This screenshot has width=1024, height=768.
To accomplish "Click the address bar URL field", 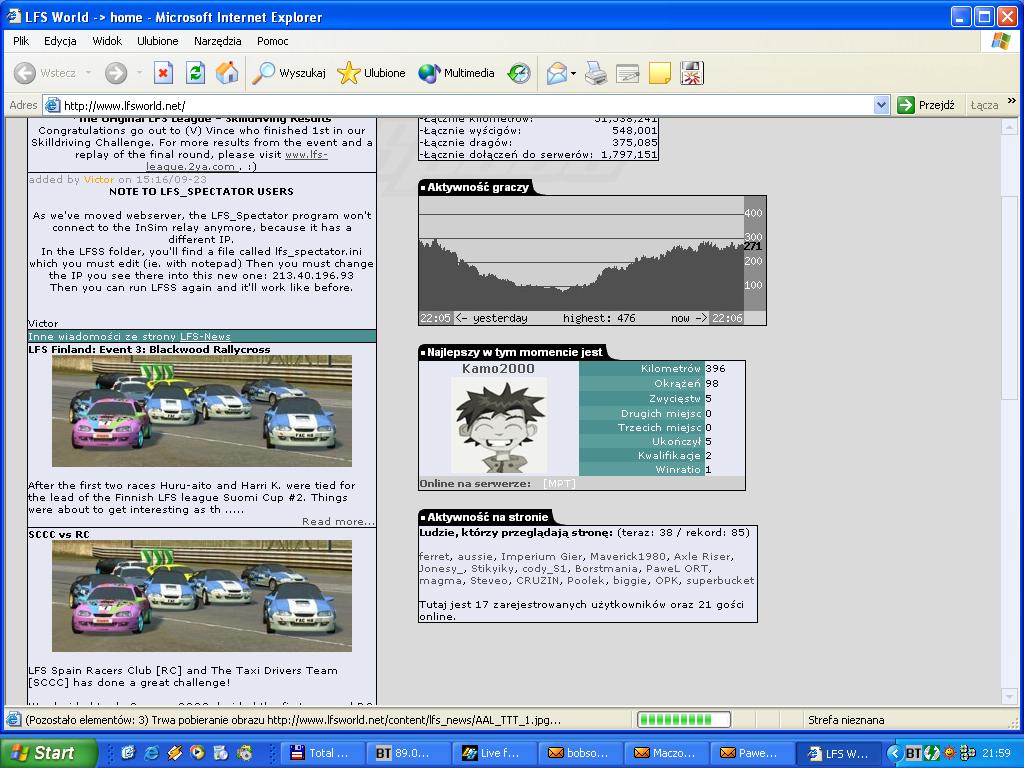I will click(x=457, y=105).
